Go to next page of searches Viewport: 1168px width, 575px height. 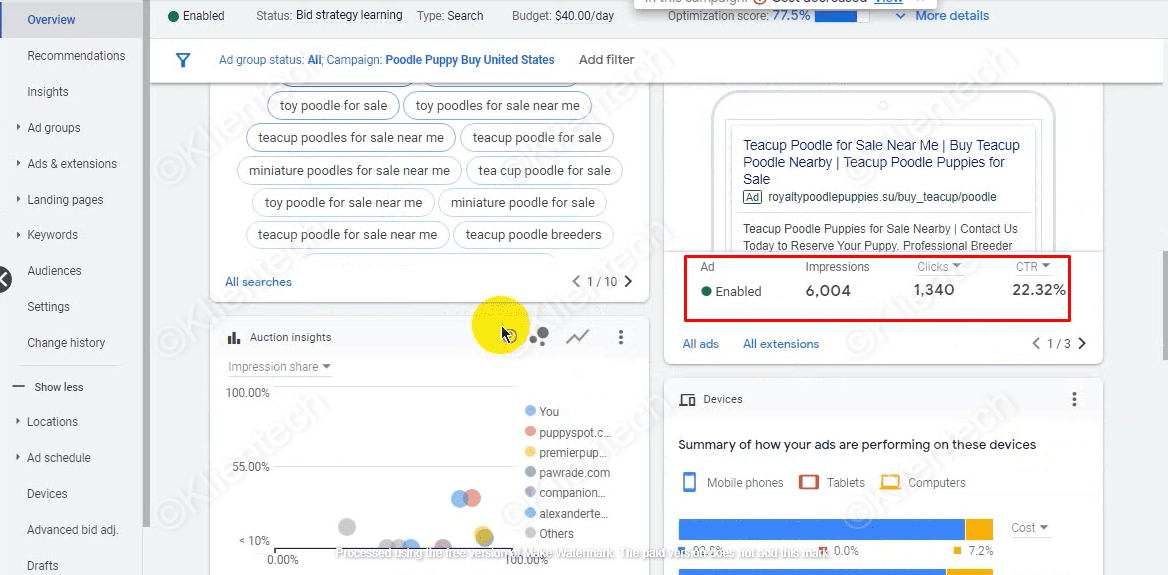point(628,282)
